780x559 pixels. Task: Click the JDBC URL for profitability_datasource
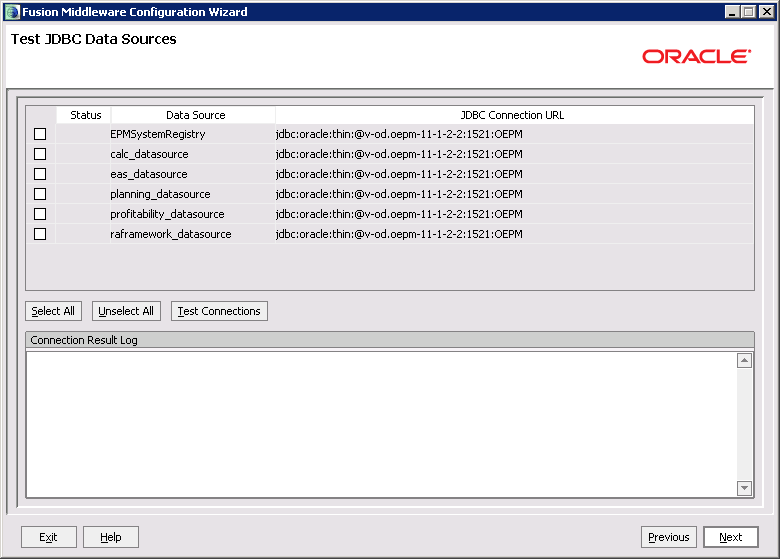click(399, 214)
